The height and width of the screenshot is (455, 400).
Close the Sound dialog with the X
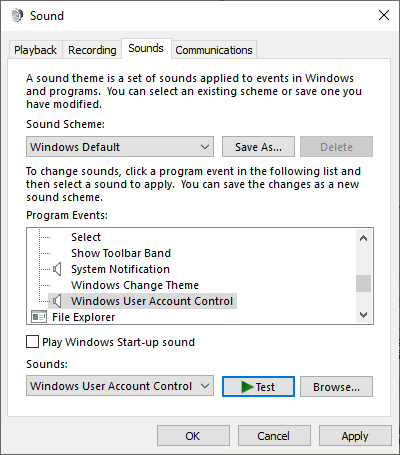384,15
